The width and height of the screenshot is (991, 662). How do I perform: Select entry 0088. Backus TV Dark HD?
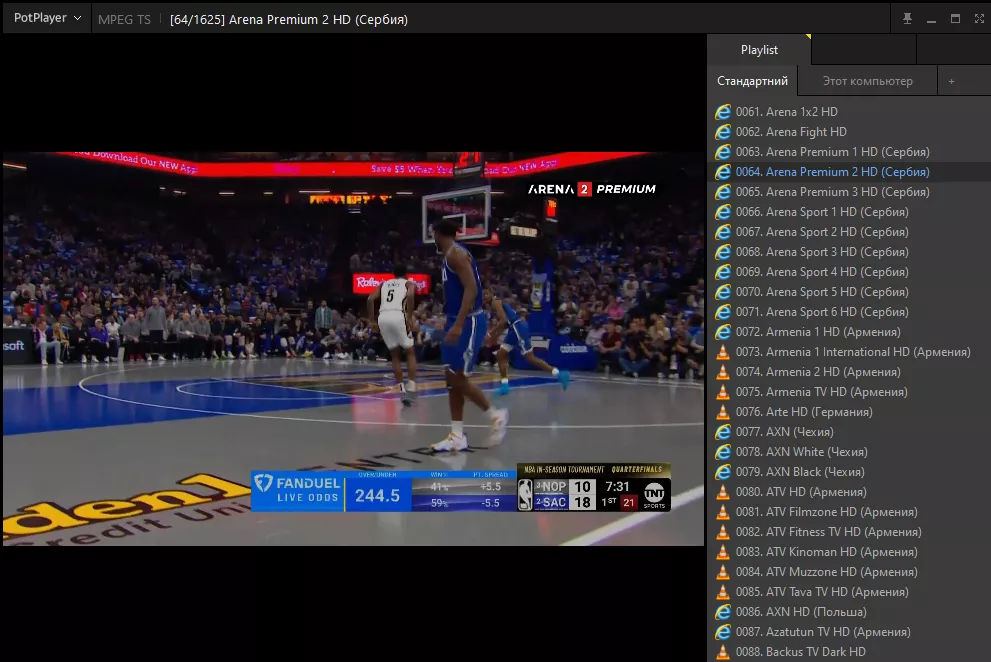[x=849, y=652]
